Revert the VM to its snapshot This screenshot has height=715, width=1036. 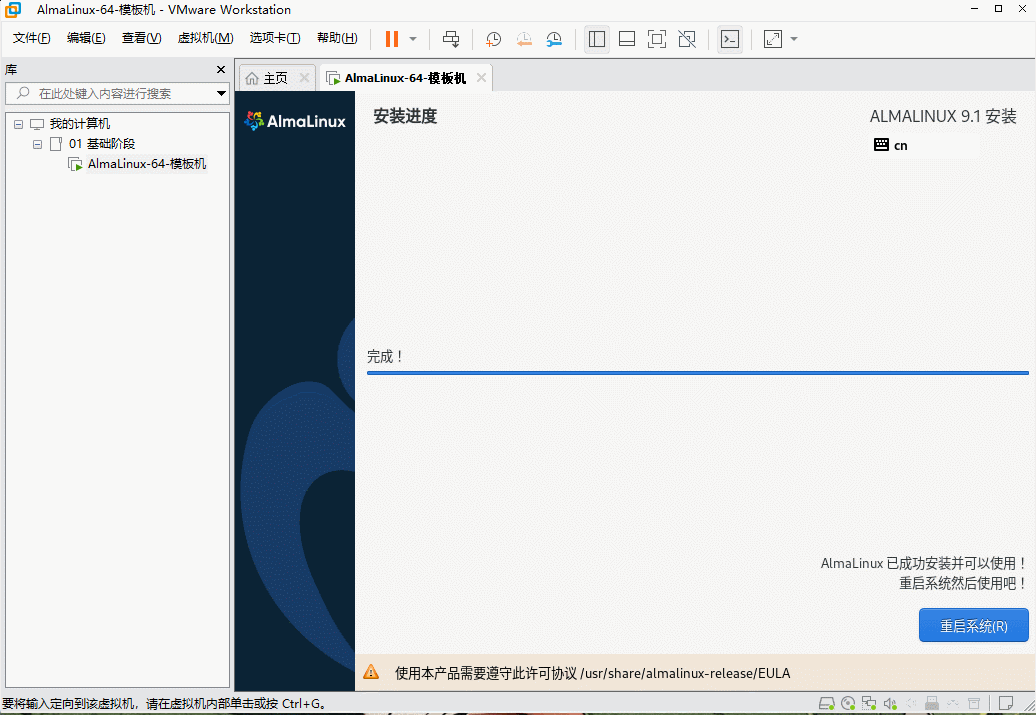click(x=523, y=39)
